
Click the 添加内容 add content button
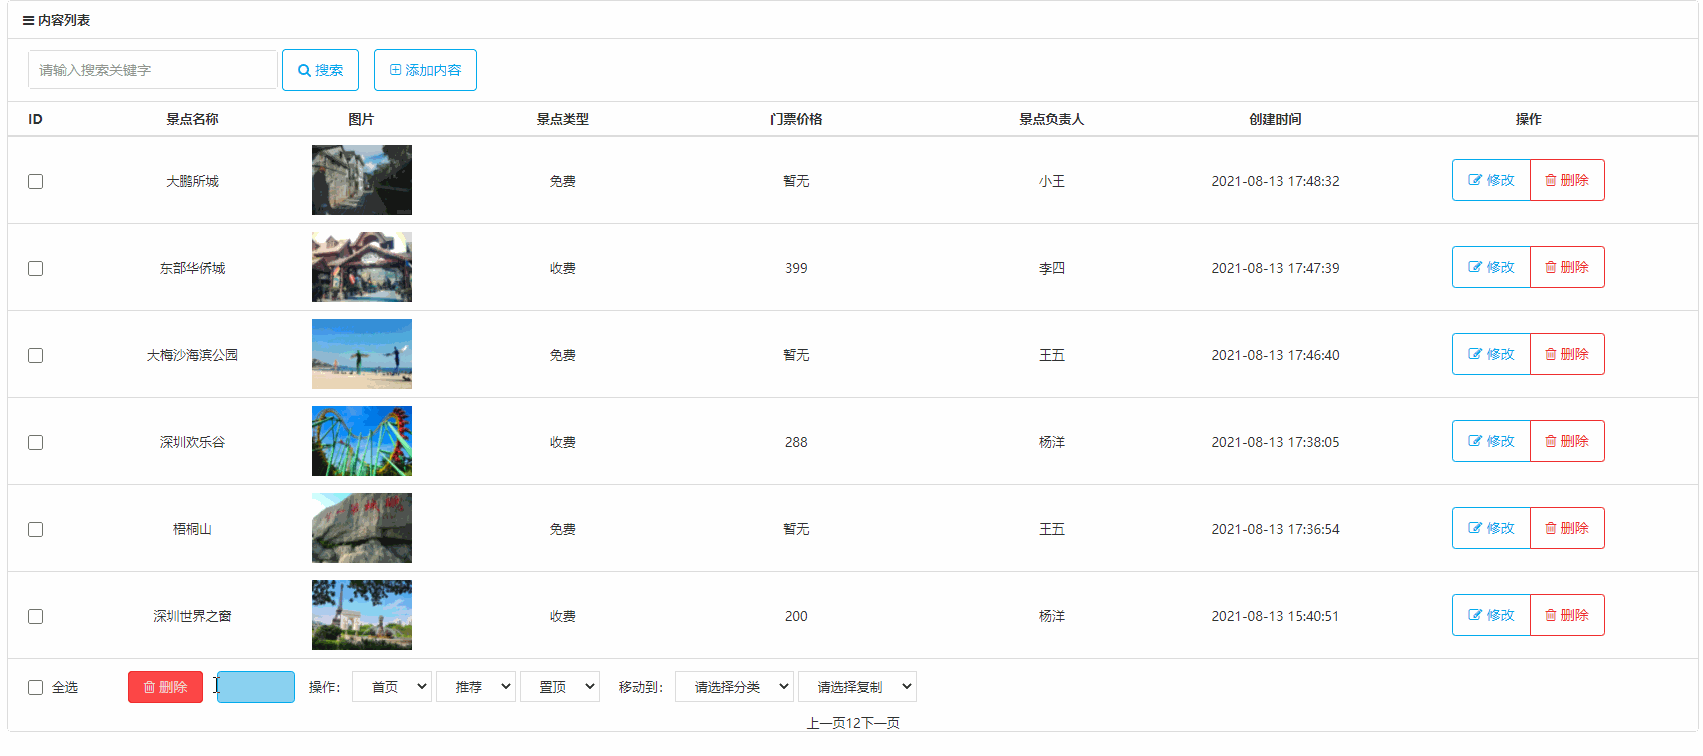click(x=425, y=70)
